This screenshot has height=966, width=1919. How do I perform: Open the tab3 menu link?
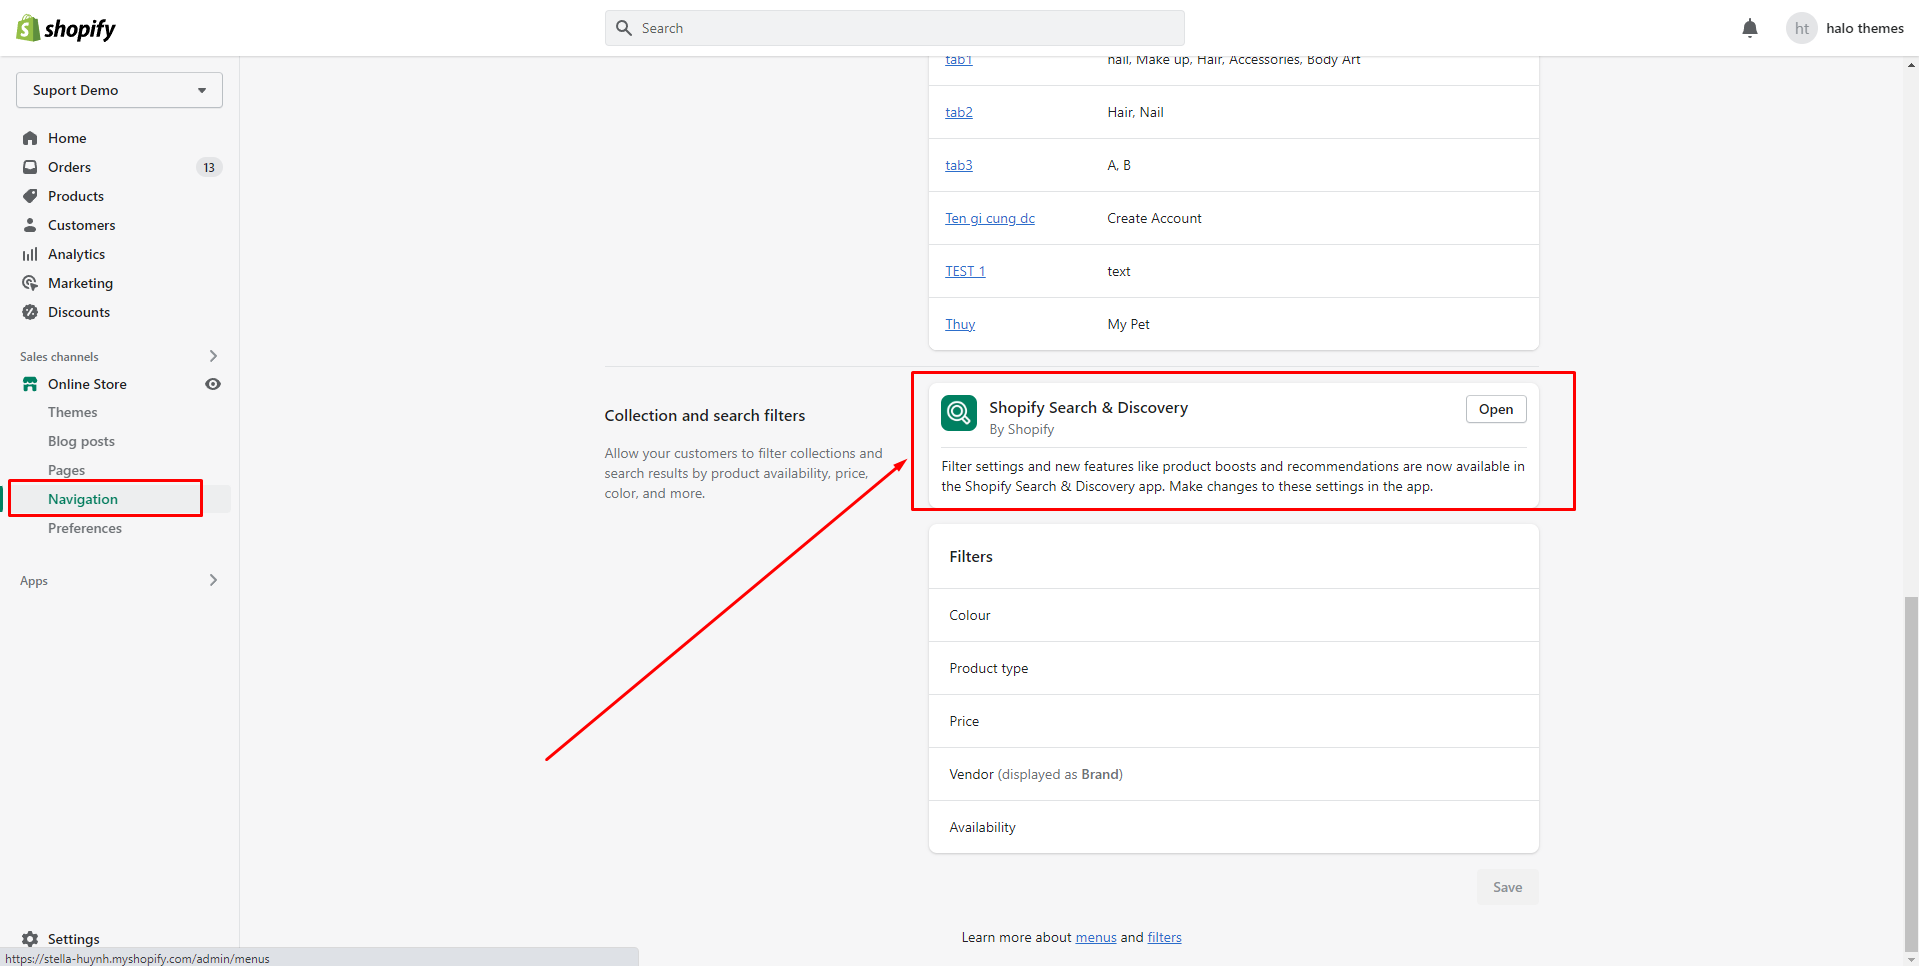coord(958,165)
